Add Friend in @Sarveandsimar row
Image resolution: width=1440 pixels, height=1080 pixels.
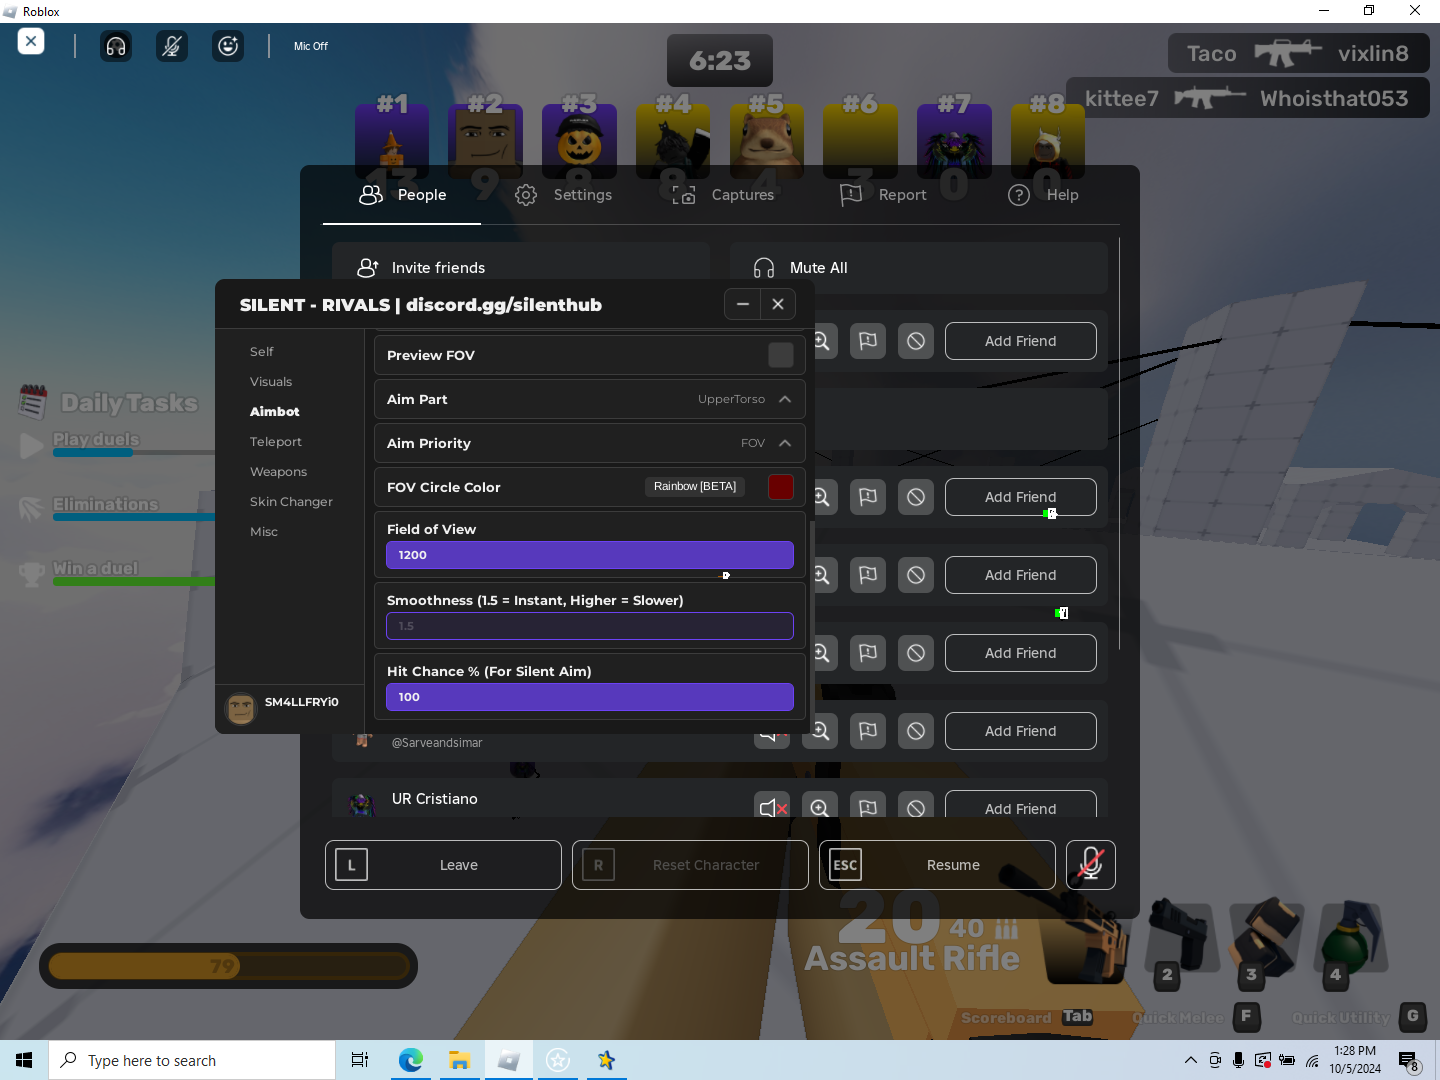pyautogui.click(x=1021, y=731)
